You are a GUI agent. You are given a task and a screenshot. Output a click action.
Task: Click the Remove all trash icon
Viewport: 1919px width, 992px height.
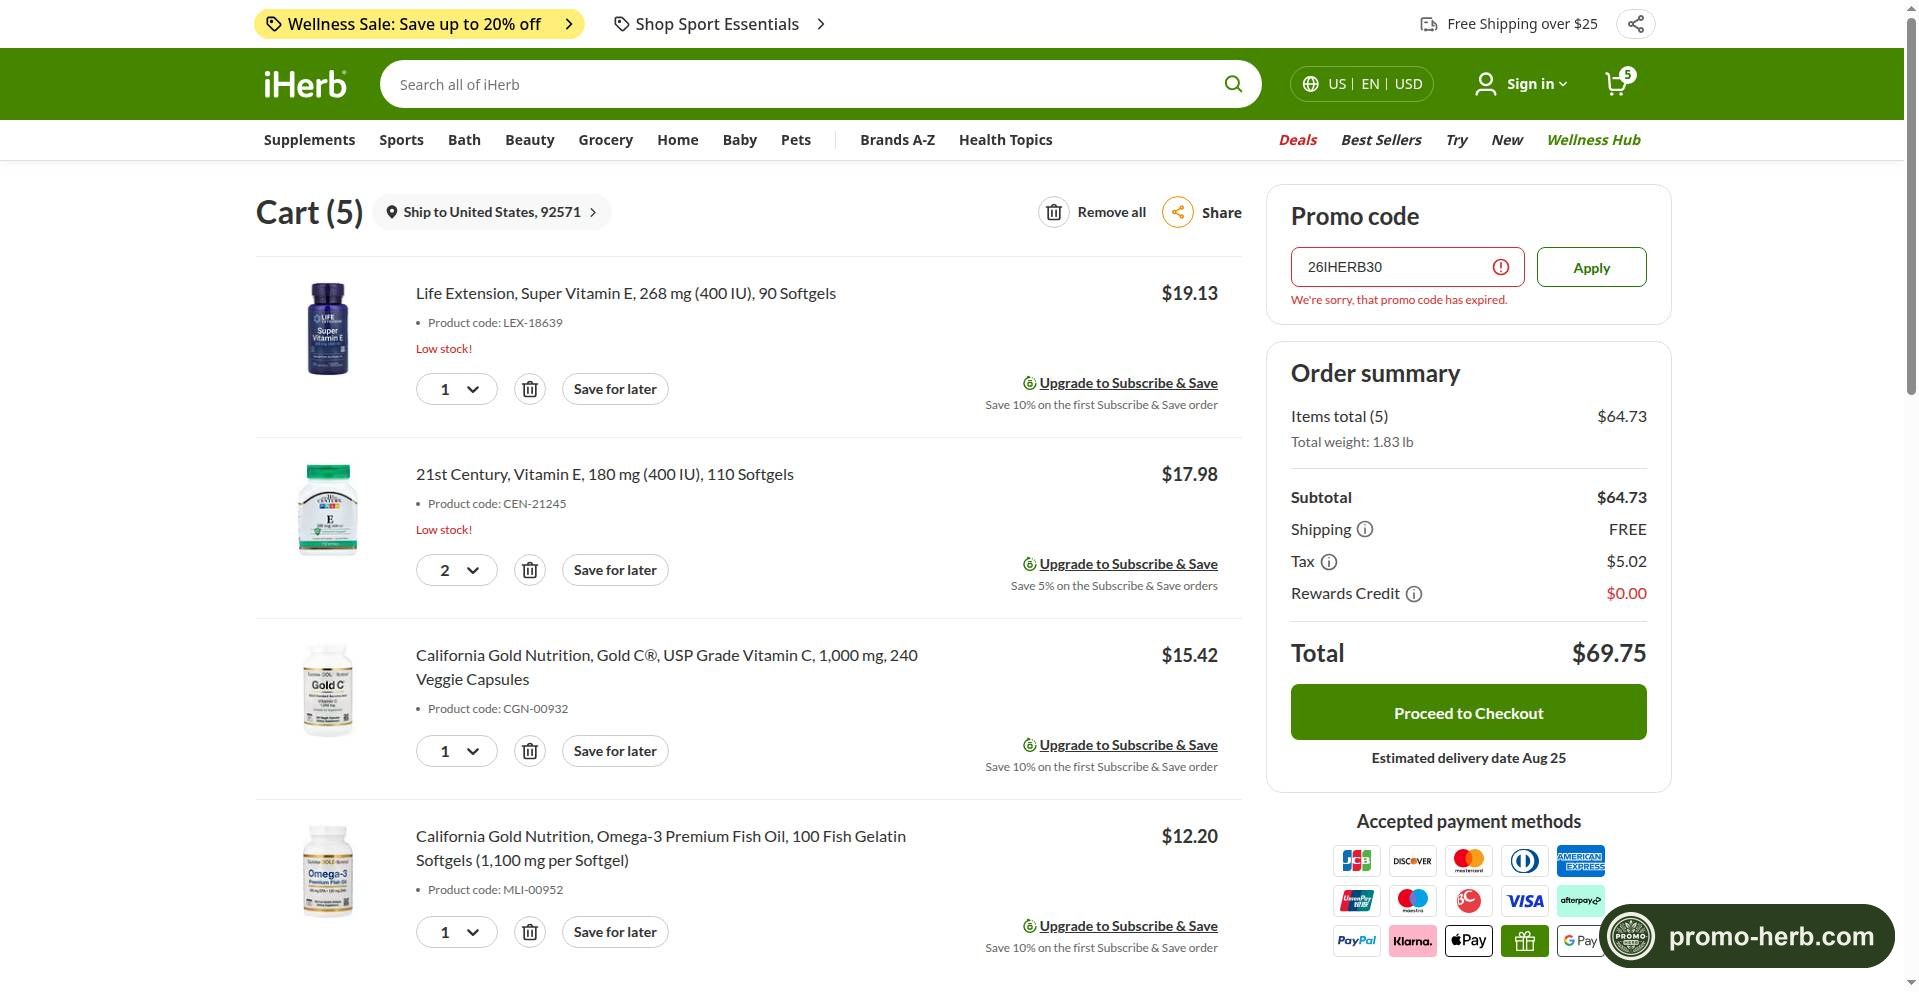(x=1054, y=212)
